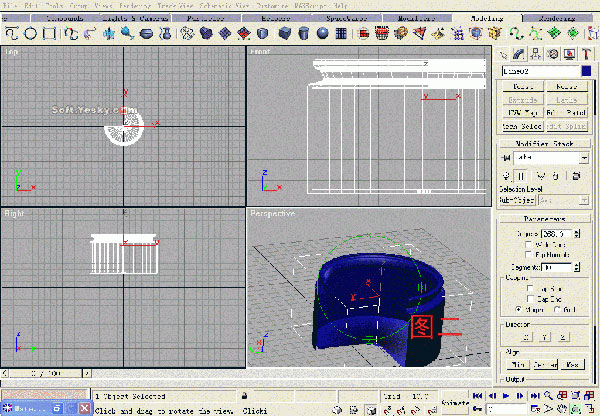
Task: Switch to the Particles tab
Action: (205, 18)
